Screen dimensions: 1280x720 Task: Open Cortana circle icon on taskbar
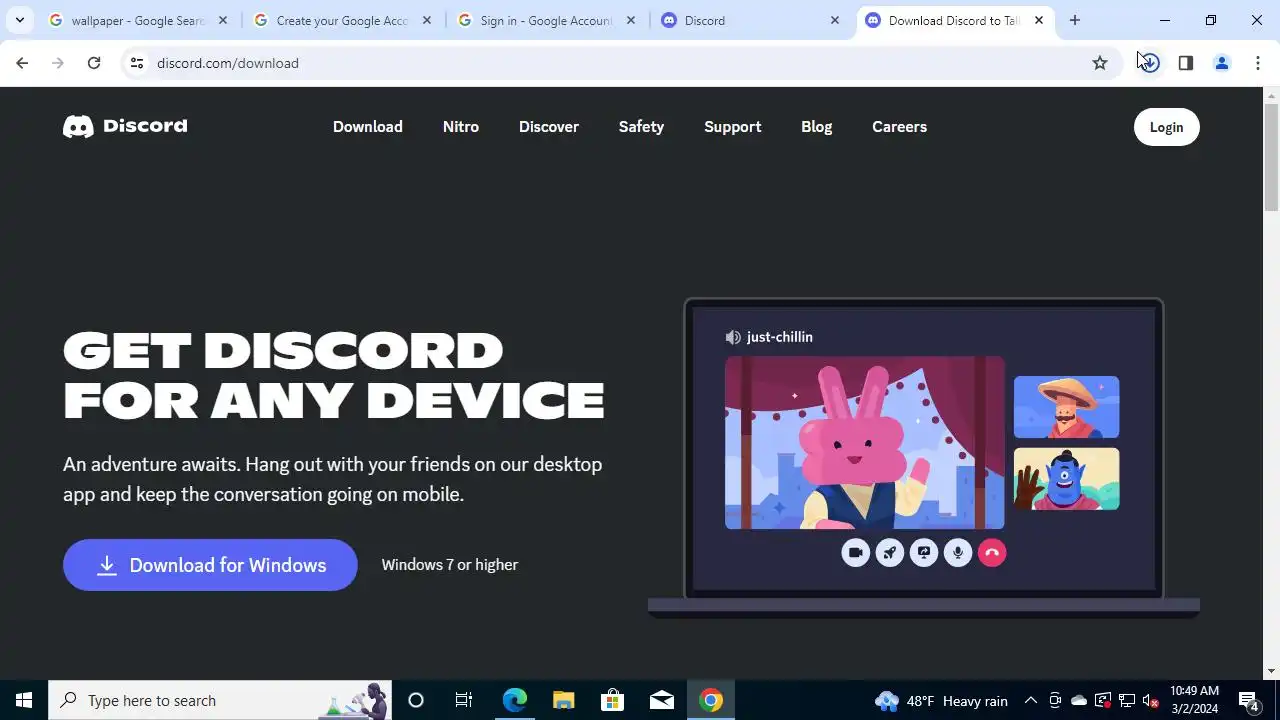click(x=416, y=700)
